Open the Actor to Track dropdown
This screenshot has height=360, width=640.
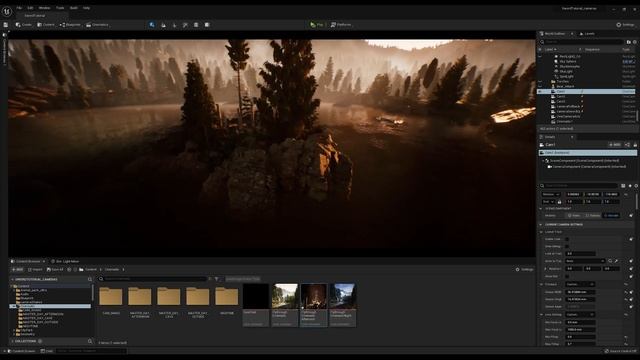[585, 261]
